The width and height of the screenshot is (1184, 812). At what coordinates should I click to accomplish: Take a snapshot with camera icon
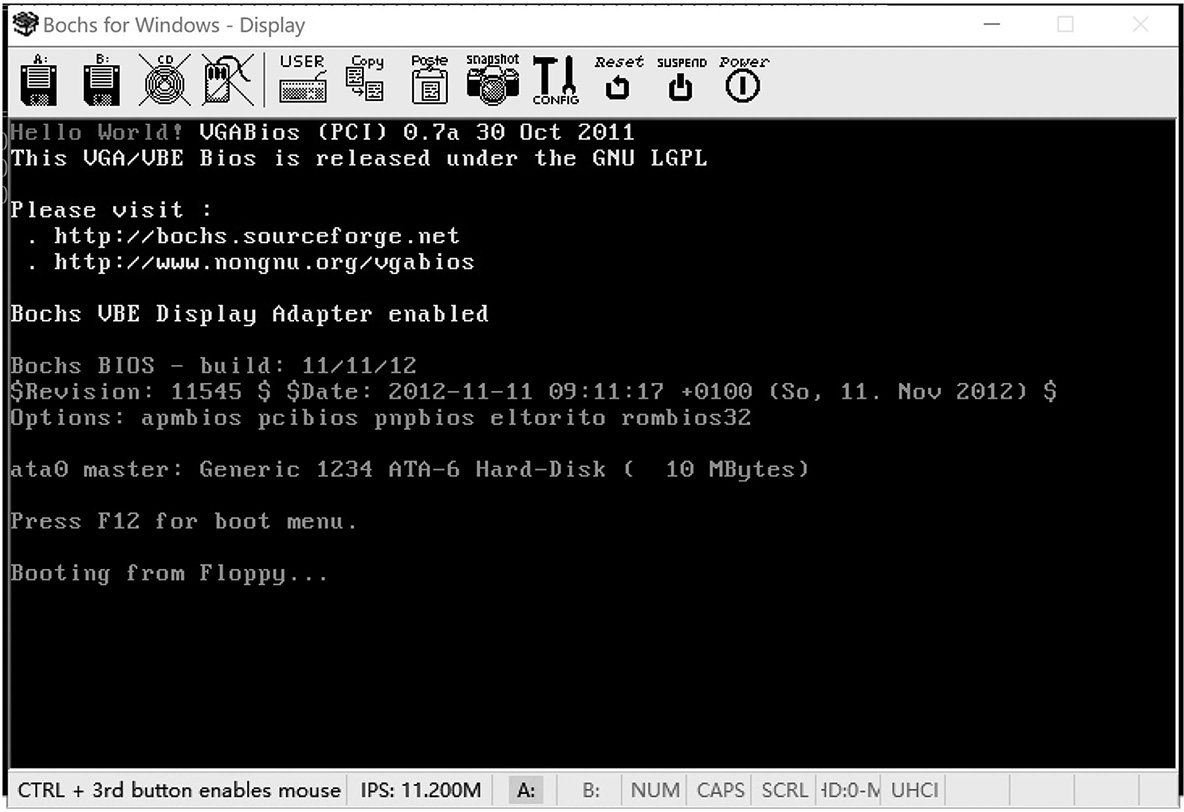point(492,79)
